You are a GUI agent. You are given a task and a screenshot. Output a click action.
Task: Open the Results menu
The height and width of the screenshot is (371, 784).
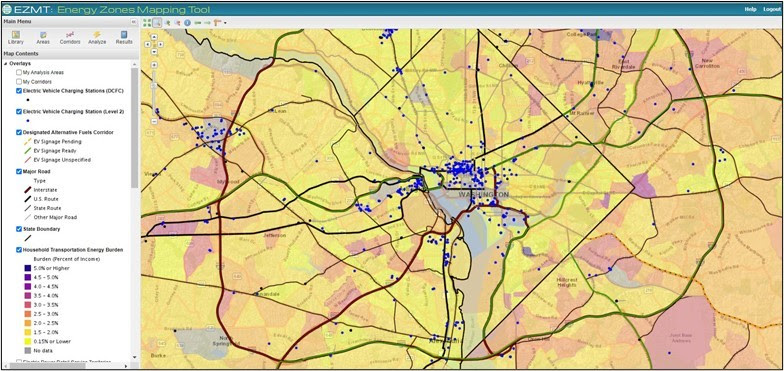tap(124, 38)
